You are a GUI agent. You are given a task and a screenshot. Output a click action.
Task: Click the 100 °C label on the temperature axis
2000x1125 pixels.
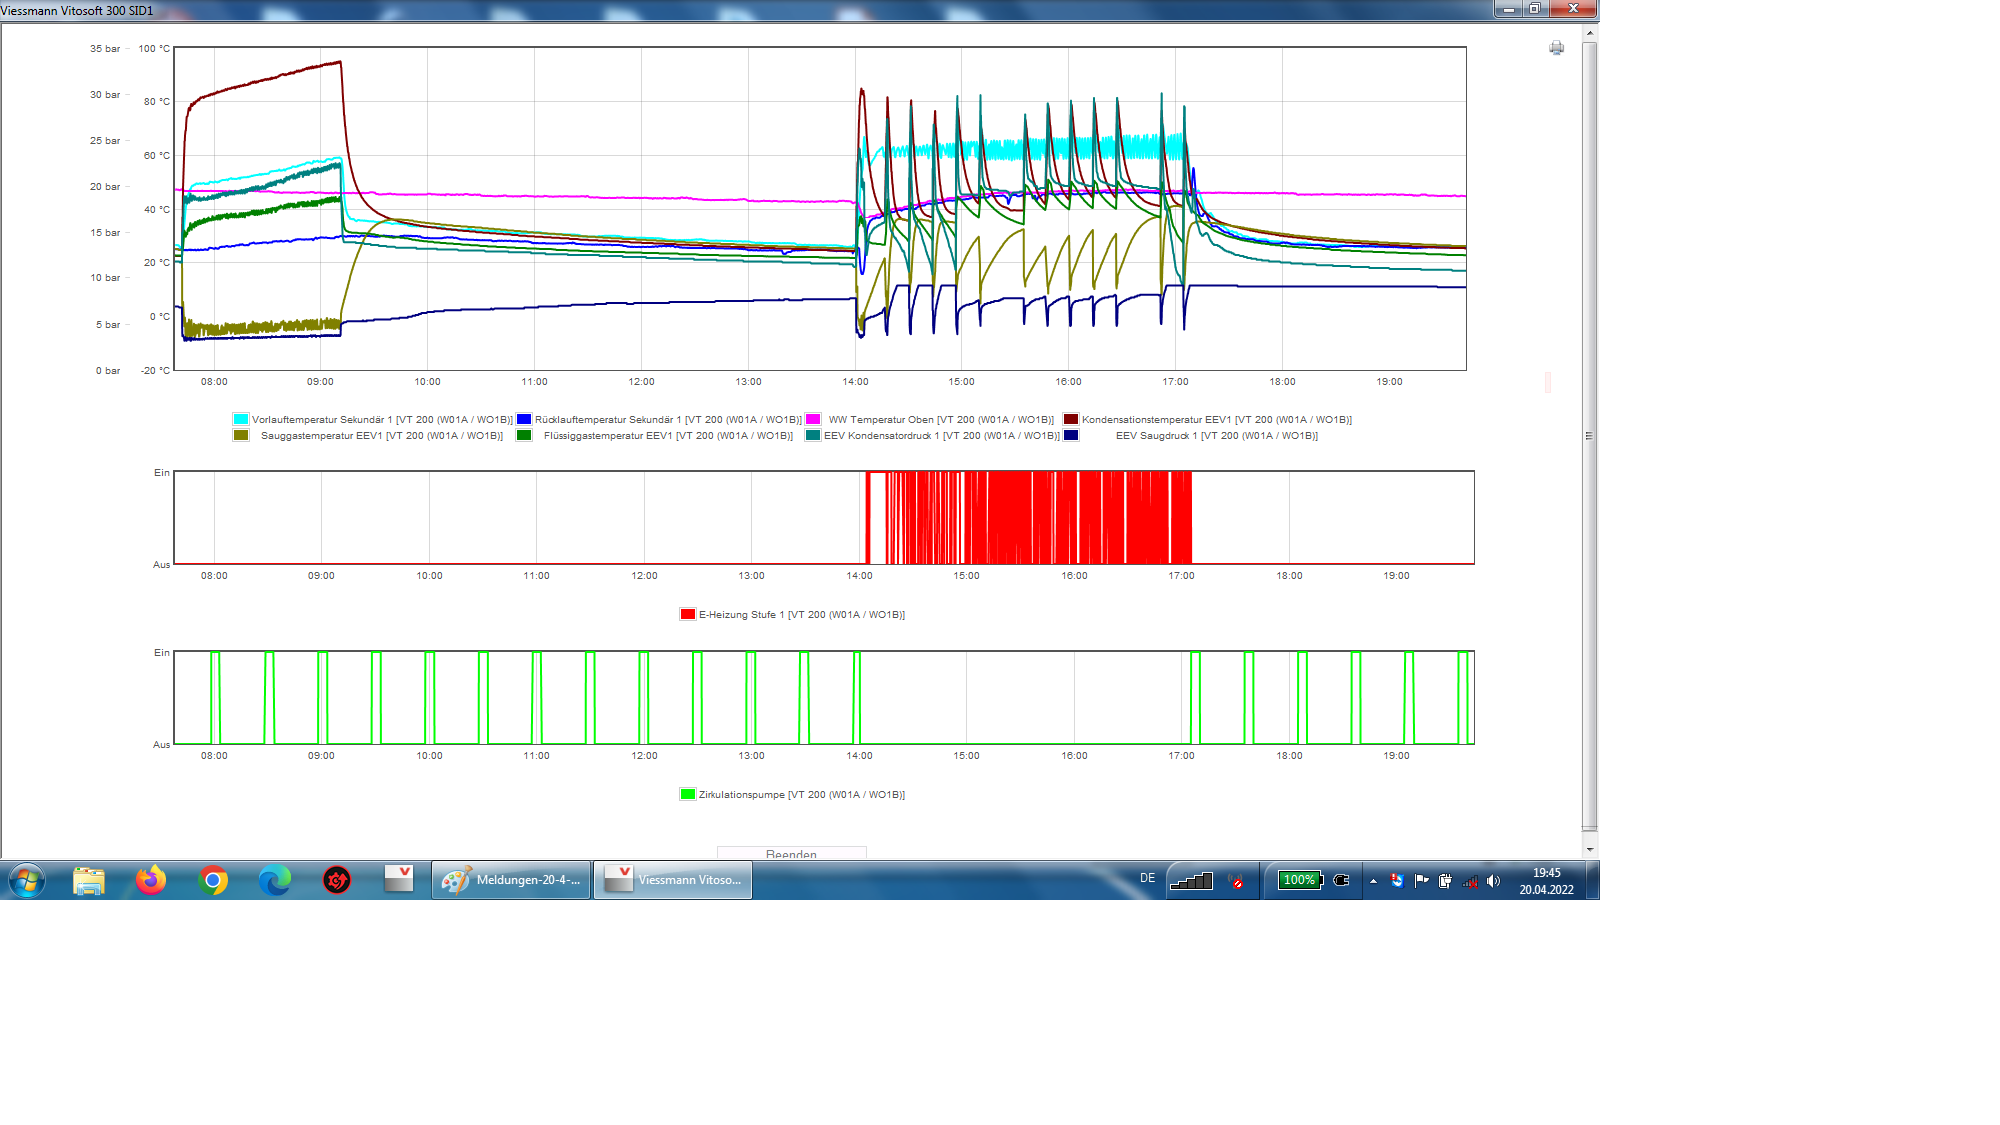(x=154, y=48)
